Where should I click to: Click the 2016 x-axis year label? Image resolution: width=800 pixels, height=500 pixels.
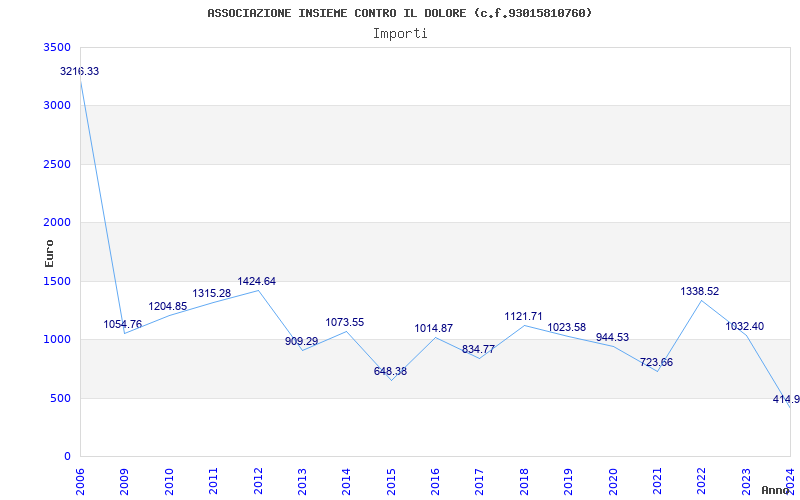(435, 479)
